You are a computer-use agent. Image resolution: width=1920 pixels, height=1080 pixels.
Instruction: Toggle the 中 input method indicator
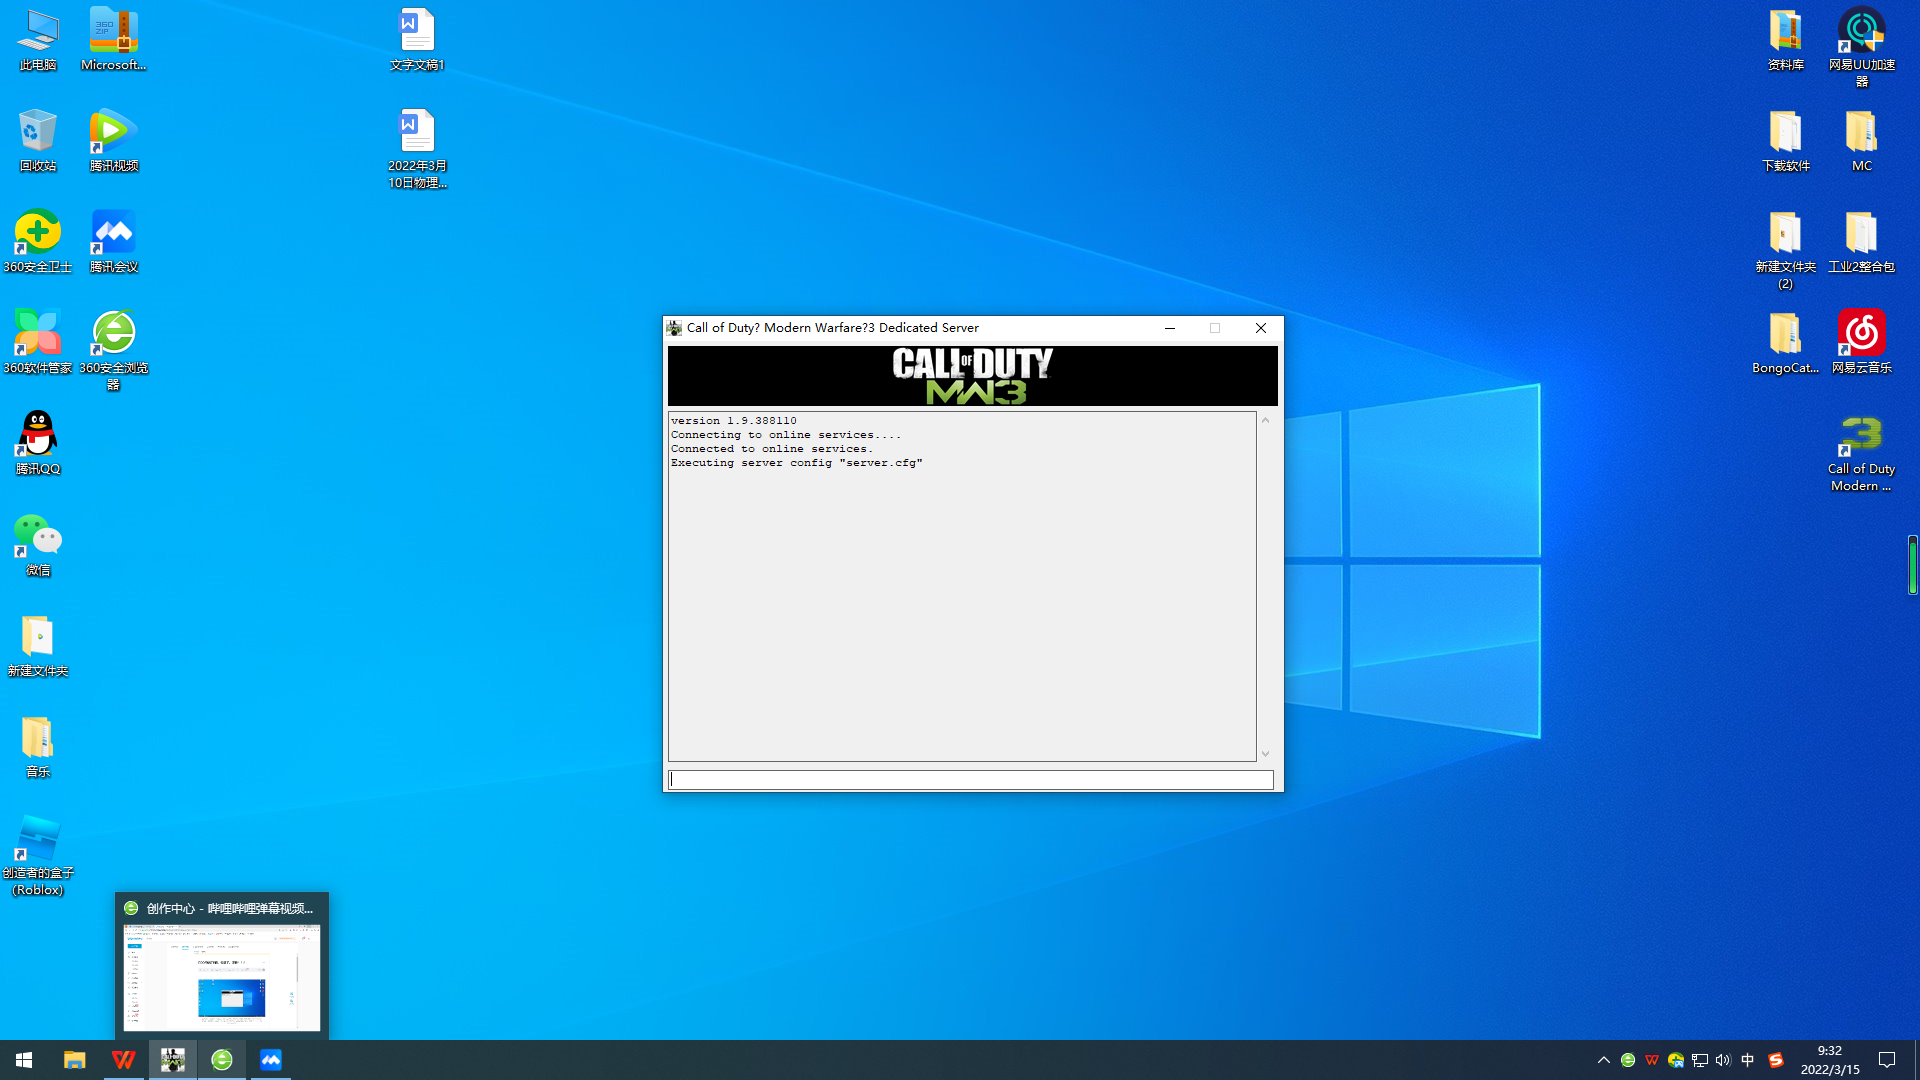pos(1747,1060)
